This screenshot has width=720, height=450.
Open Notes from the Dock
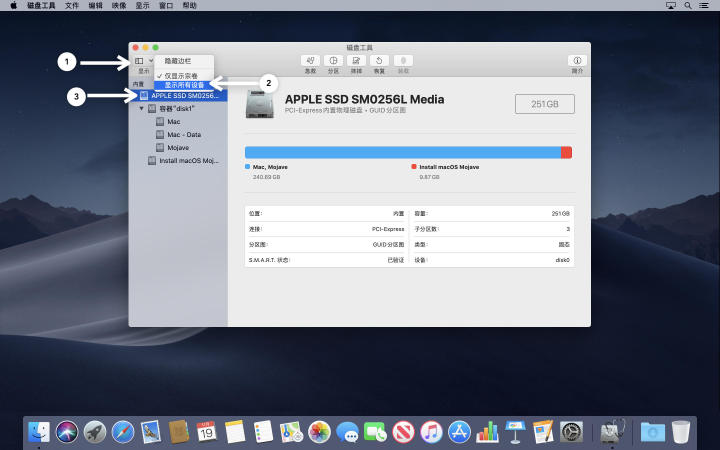point(235,432)
